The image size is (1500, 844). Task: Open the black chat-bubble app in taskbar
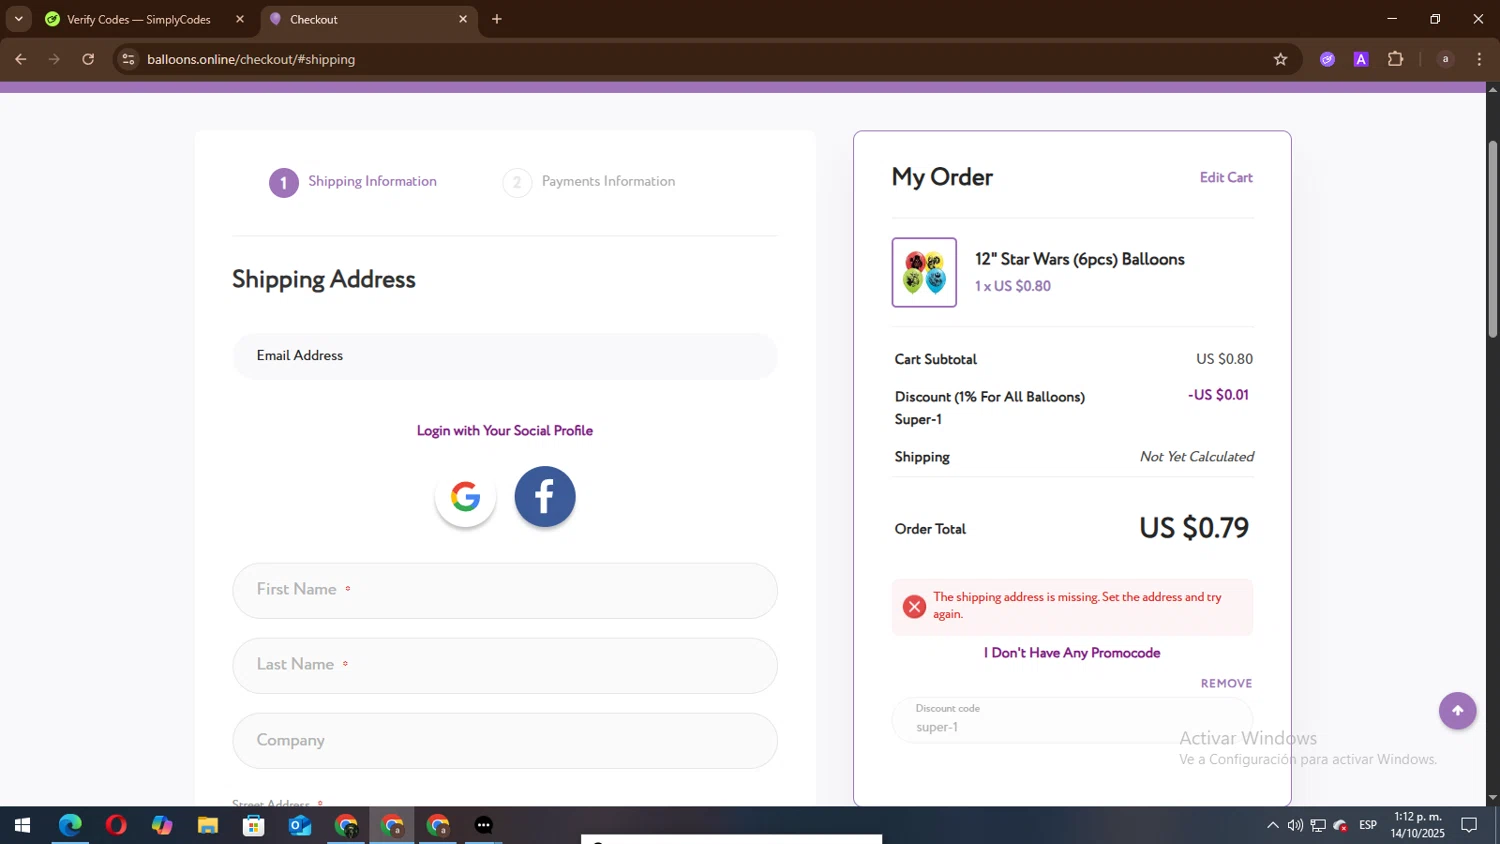484,825
